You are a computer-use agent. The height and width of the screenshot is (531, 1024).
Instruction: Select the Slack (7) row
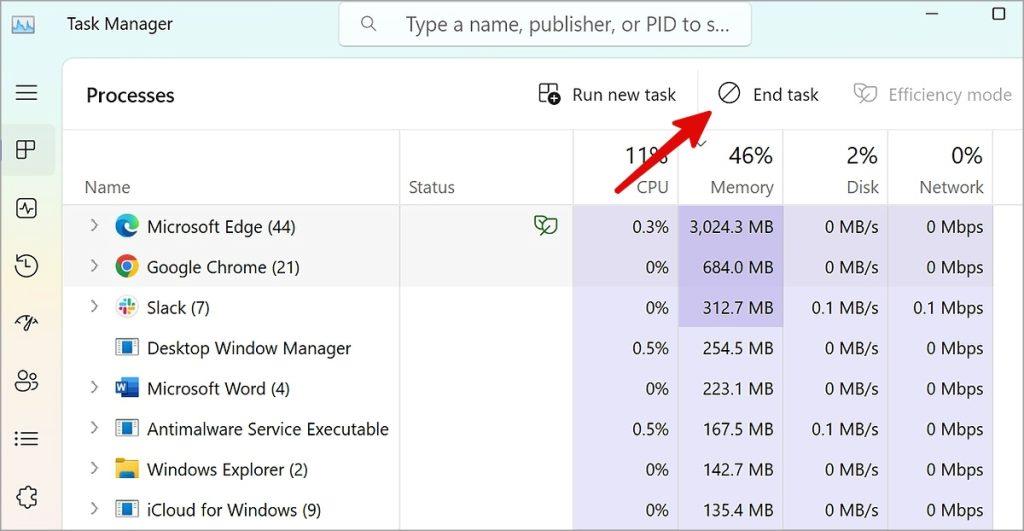click(x=528, y=307)
